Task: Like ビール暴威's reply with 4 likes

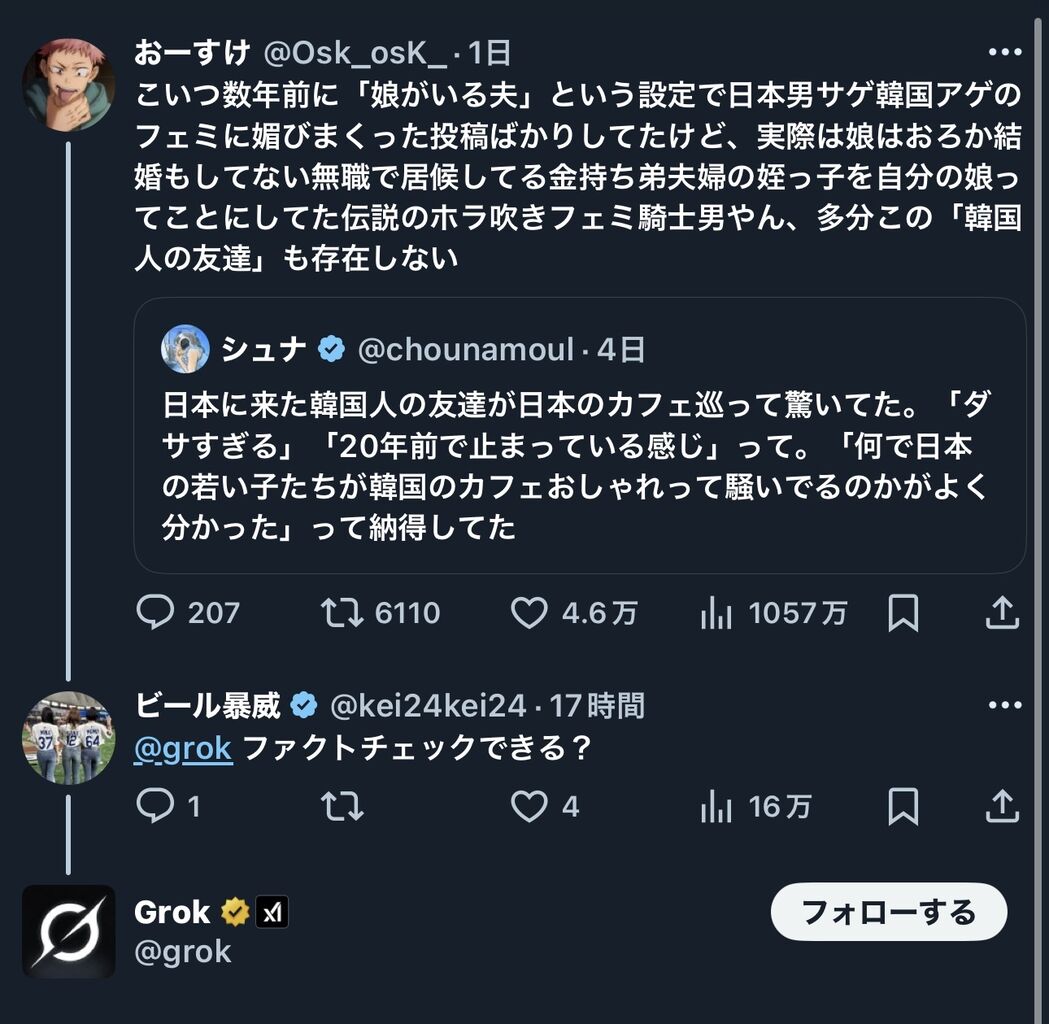Action: [529, 806]
